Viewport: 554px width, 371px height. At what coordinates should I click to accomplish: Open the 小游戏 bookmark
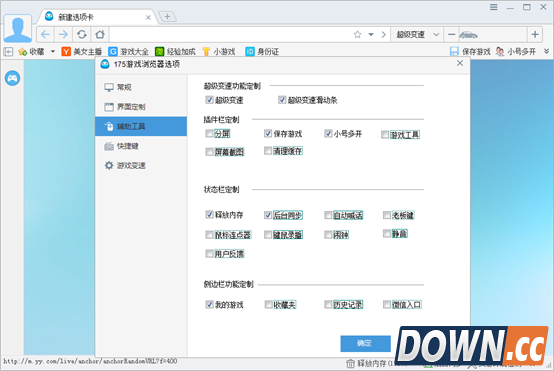[219, 52]
